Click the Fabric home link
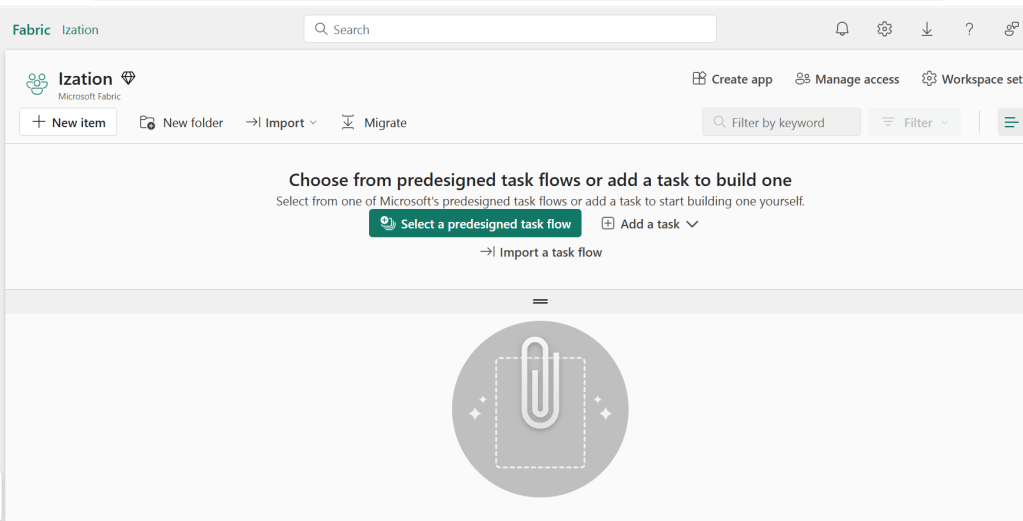The height and width of the screenshot is (521, 1023). click(x=31, y=30)
